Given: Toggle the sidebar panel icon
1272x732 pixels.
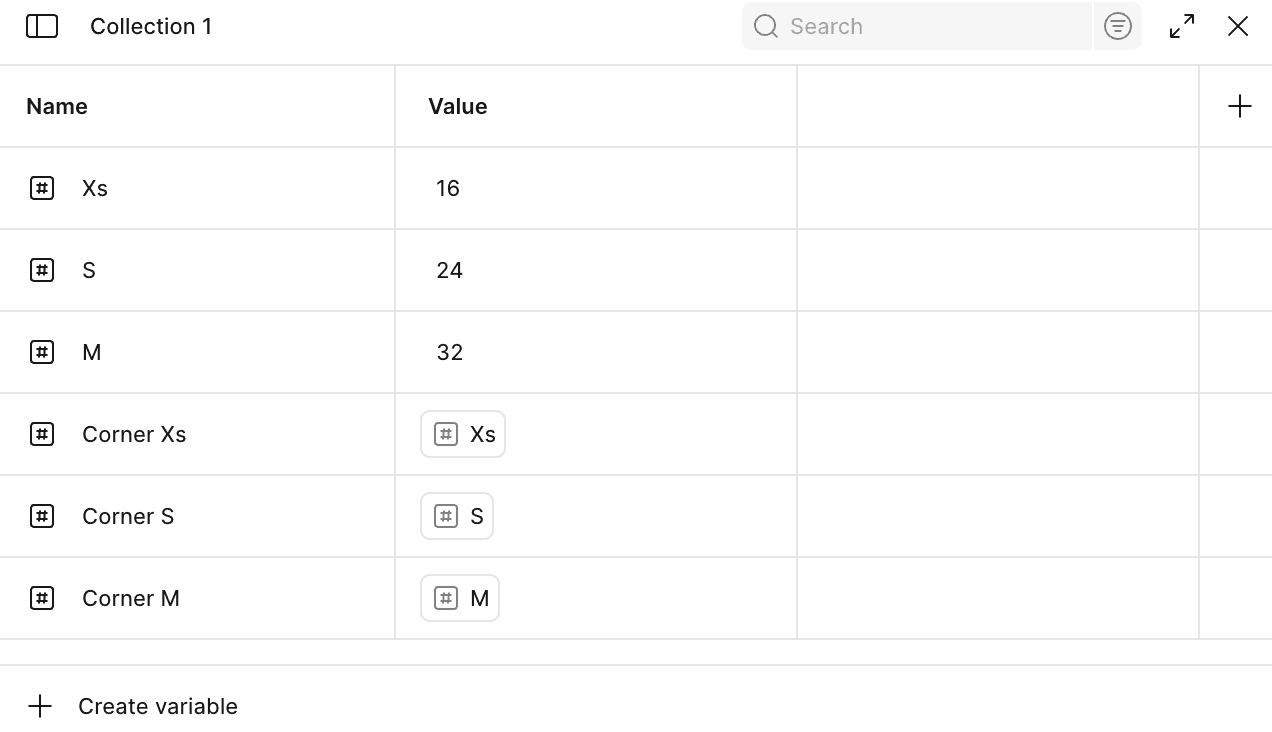Looking at the screenshot, I should coord(42,26).
